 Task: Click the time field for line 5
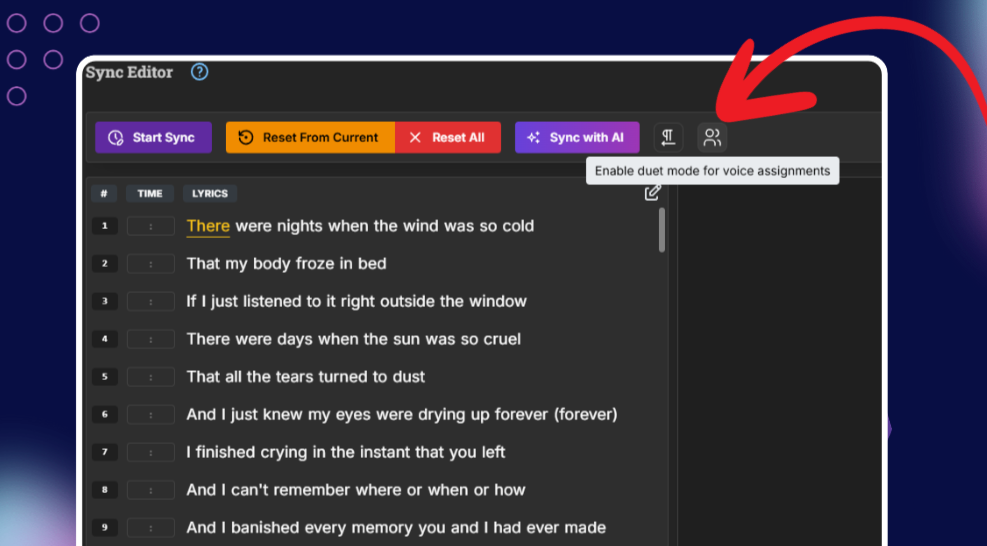(151, 377)
